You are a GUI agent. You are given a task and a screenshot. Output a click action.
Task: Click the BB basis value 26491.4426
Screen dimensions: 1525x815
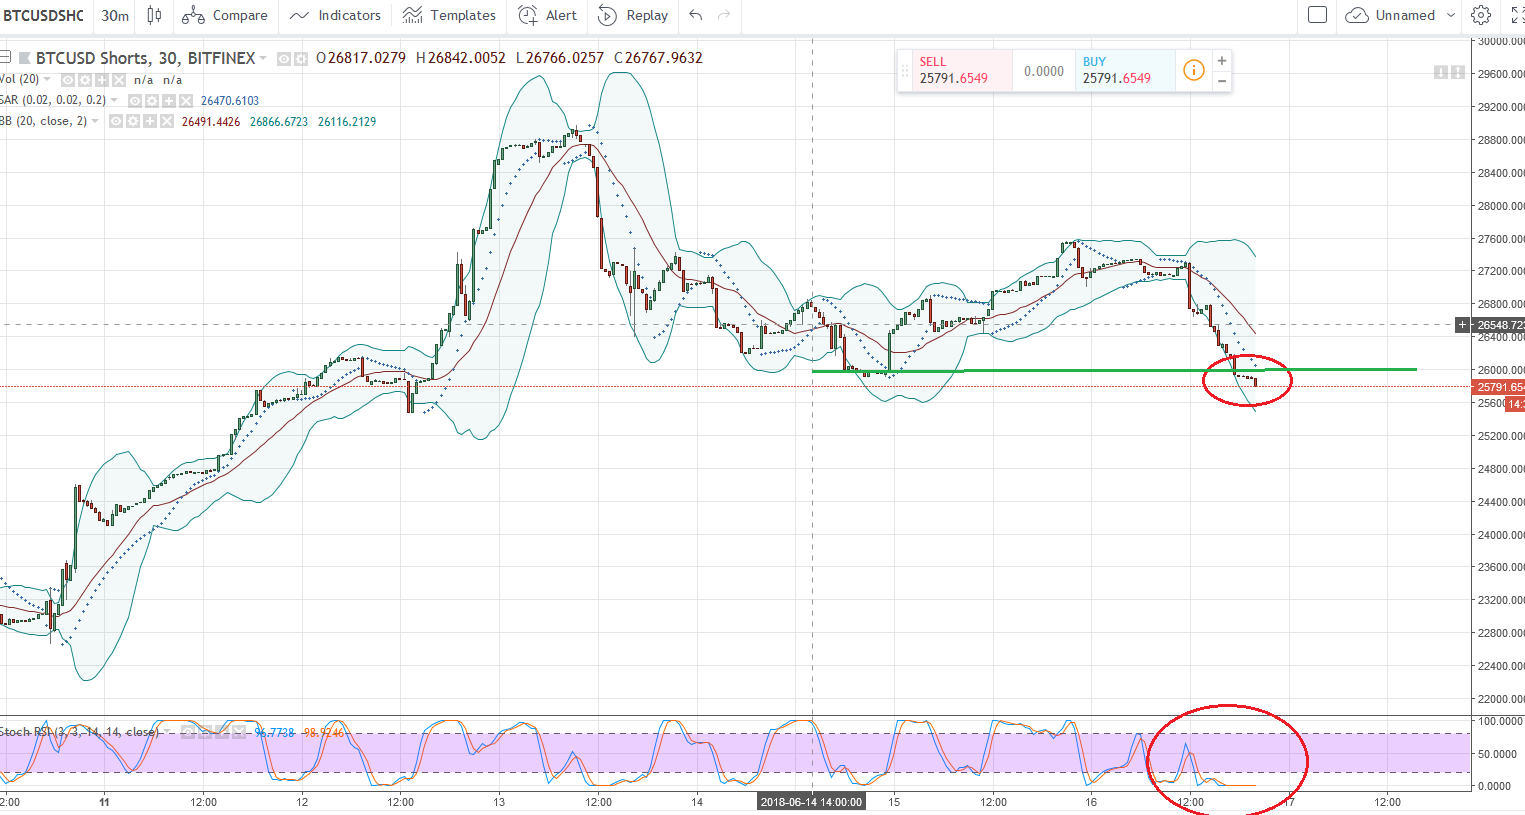(x=211, y=122)
